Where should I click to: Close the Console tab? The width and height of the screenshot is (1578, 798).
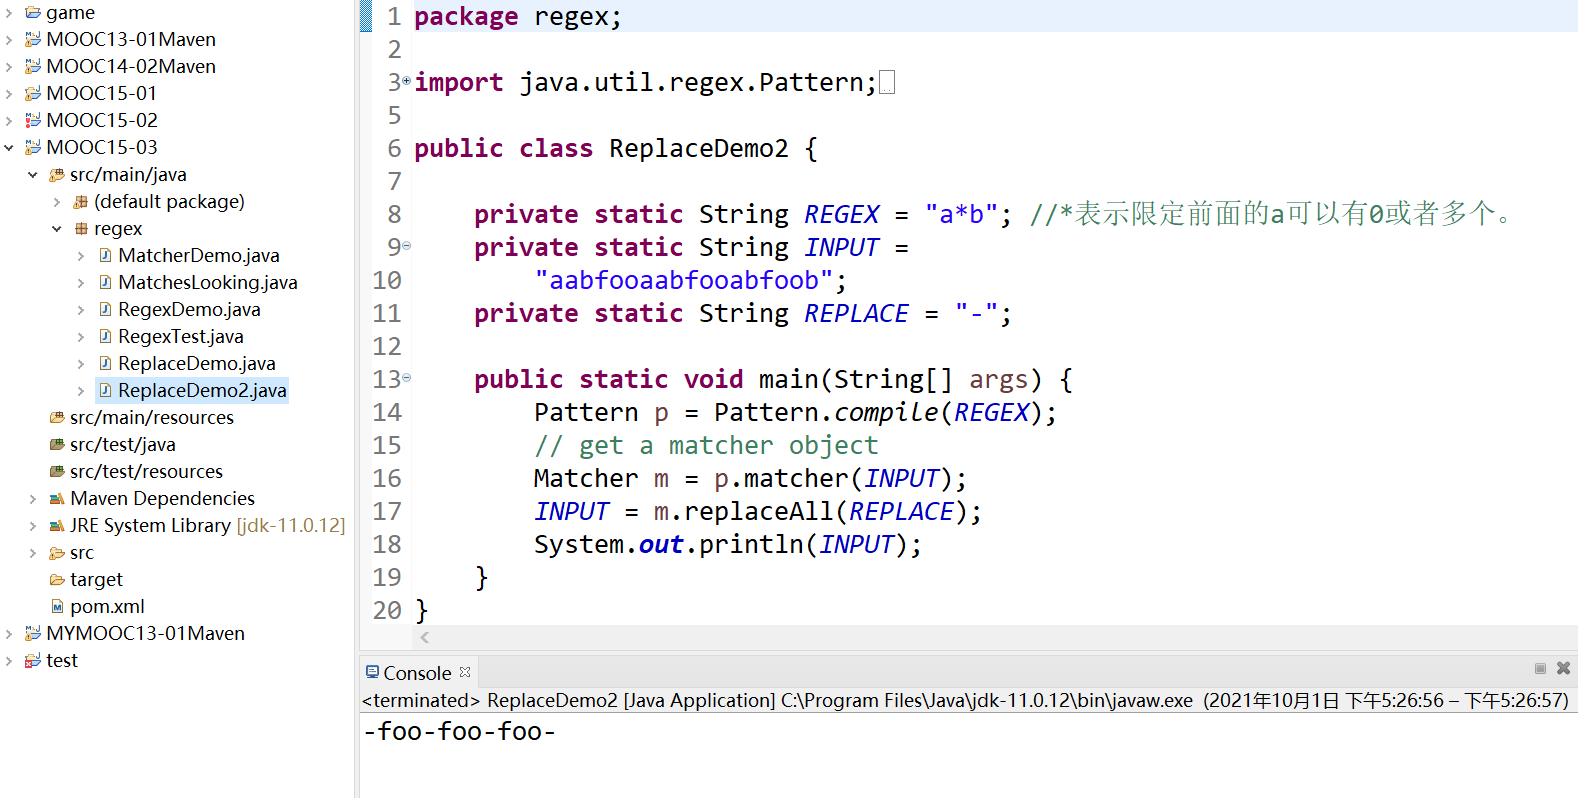click(465, 672)
